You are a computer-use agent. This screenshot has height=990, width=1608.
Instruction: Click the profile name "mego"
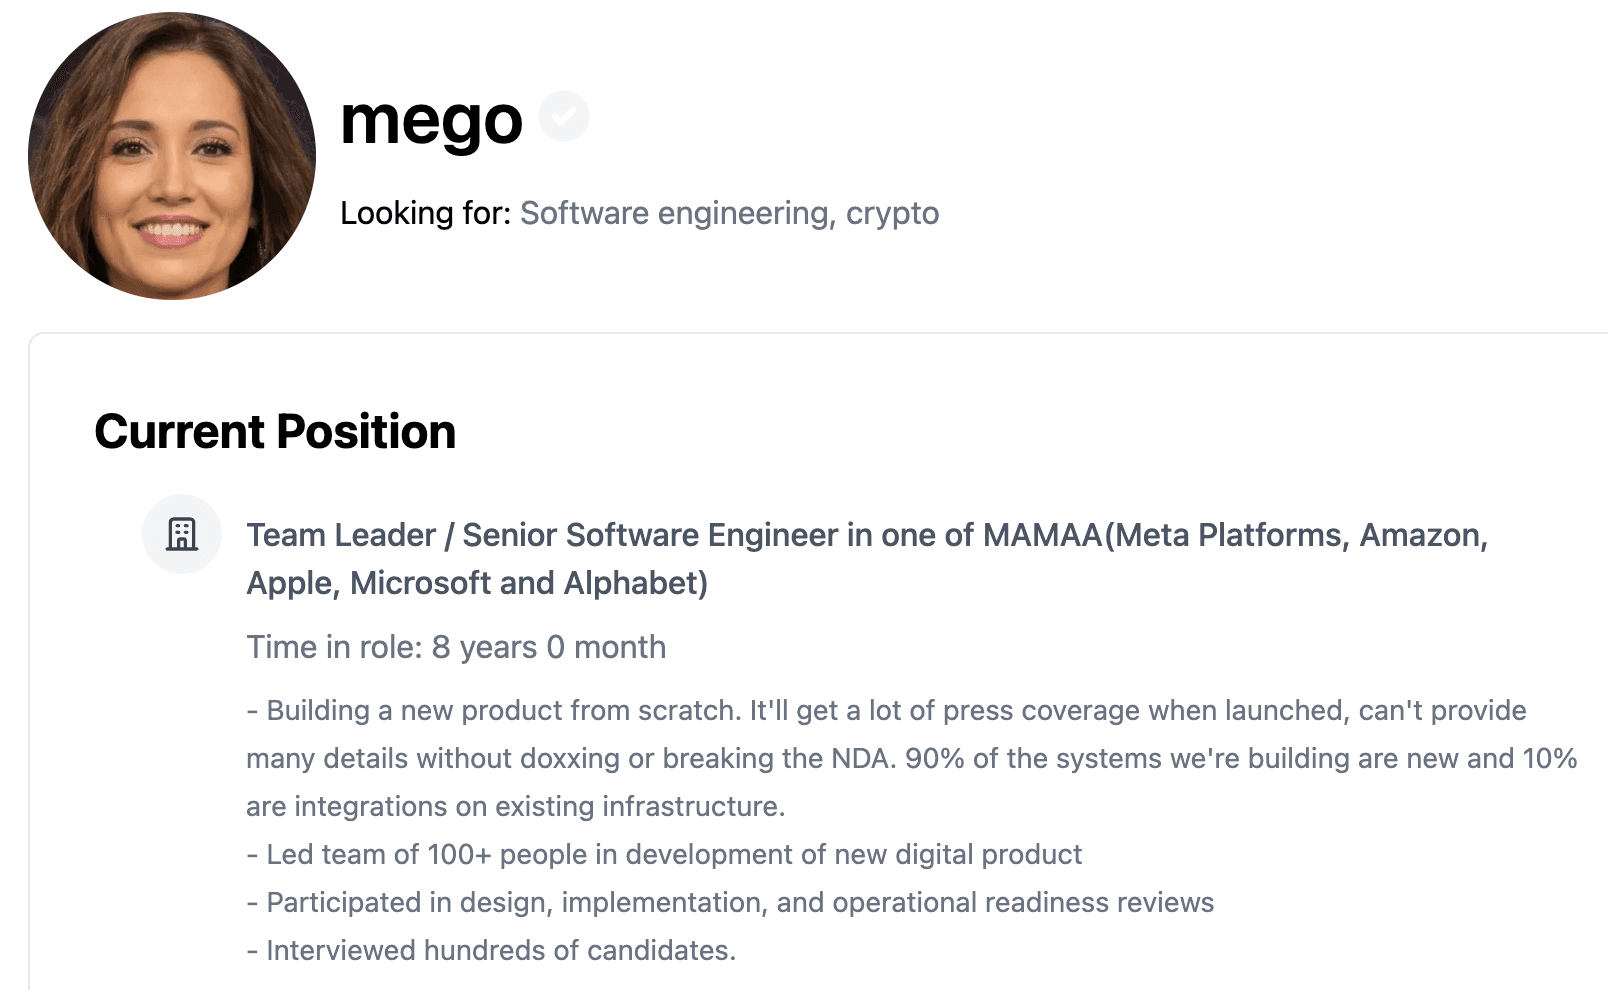431,120
